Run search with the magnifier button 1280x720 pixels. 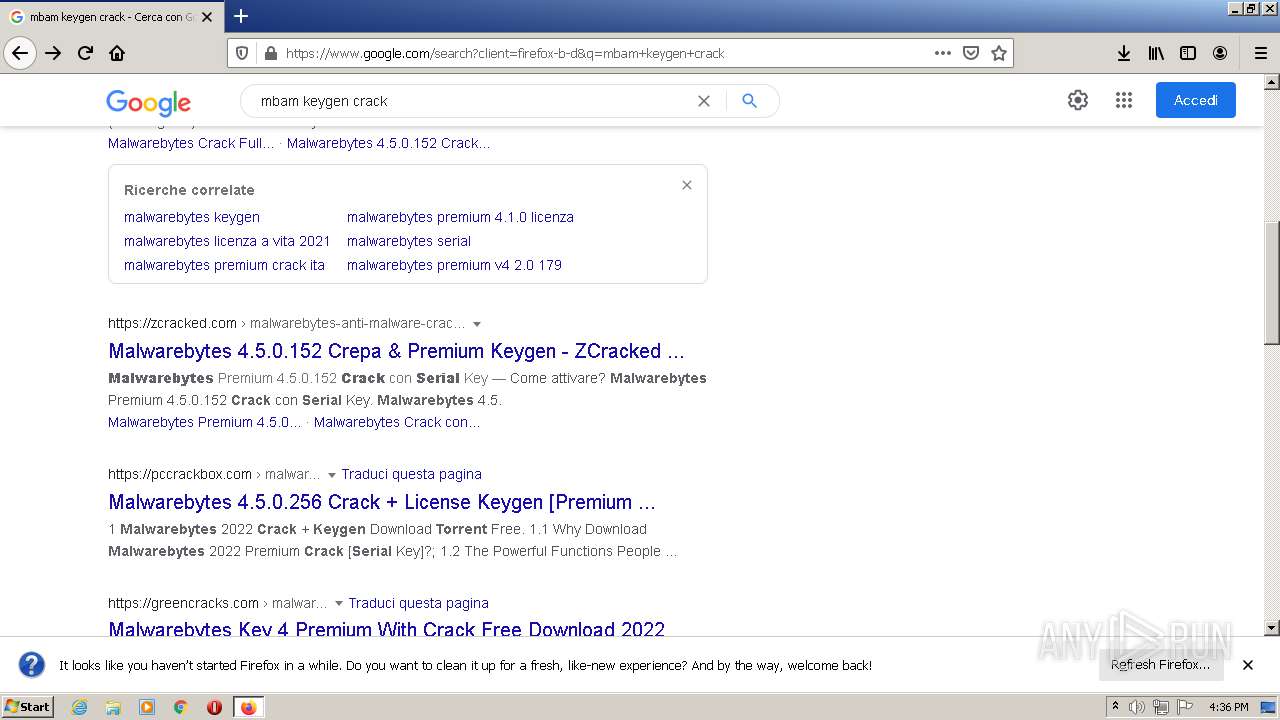pos(750,101)
